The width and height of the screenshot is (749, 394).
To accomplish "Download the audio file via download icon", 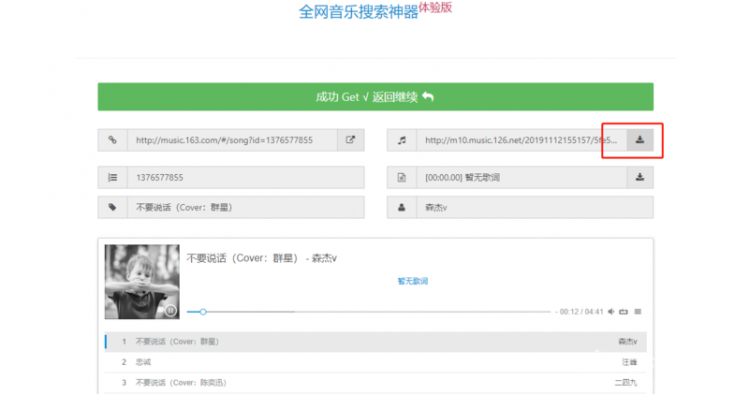I will tap(640, 140).
